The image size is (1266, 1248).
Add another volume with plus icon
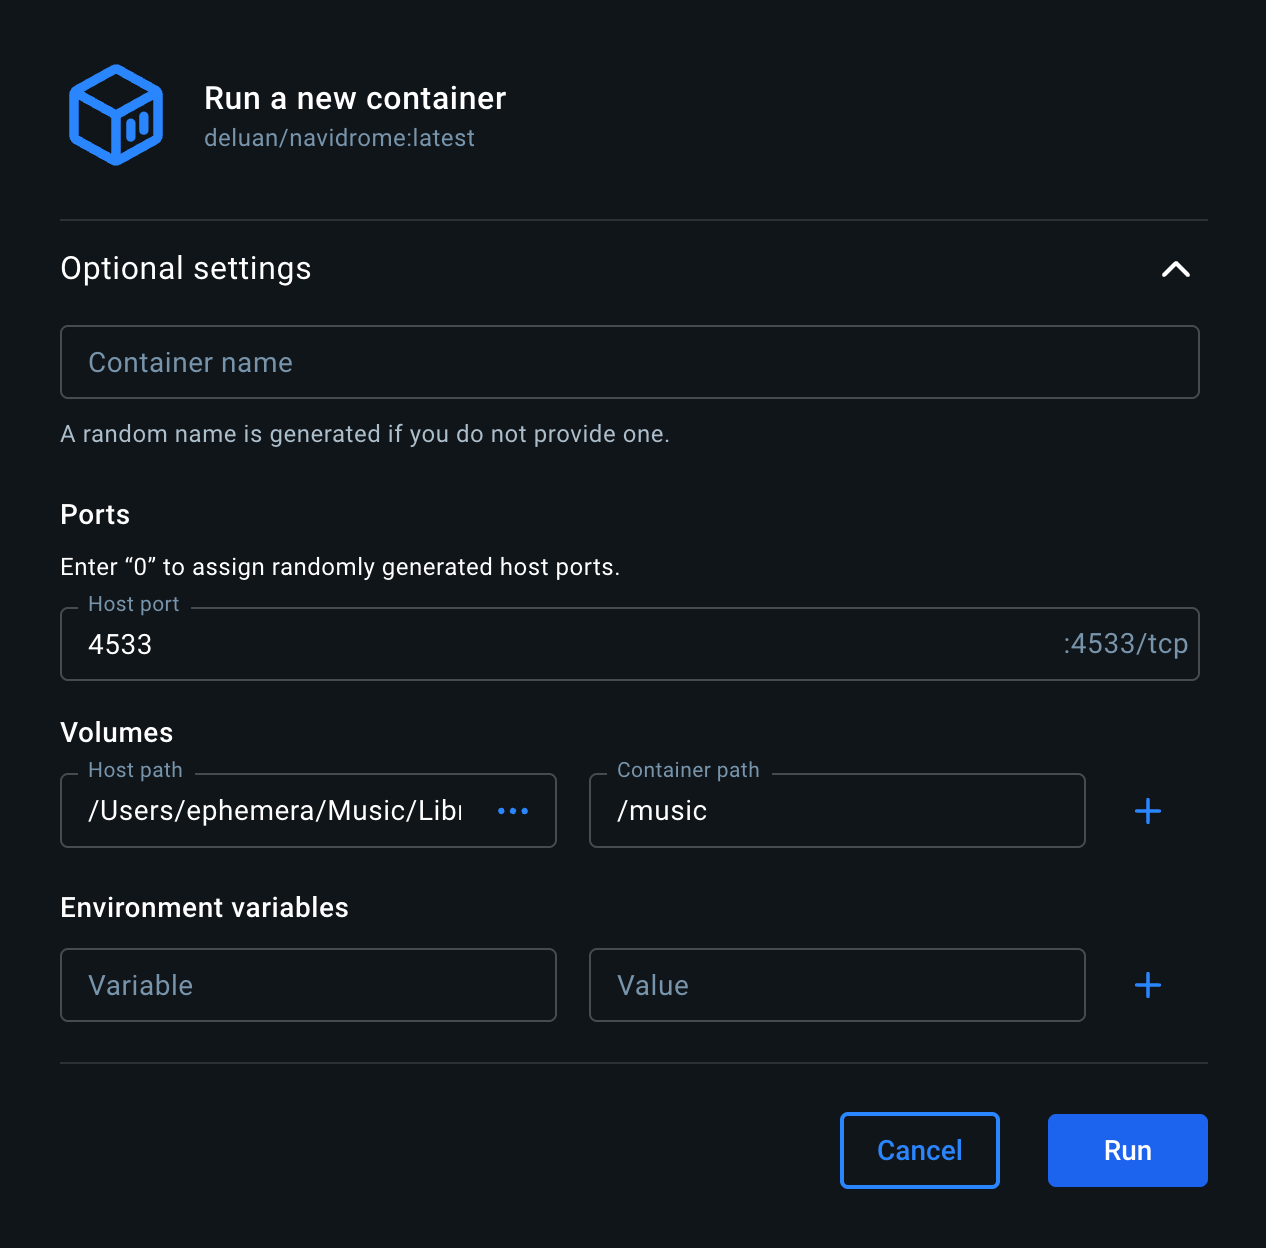click(x=1148, y=811)
